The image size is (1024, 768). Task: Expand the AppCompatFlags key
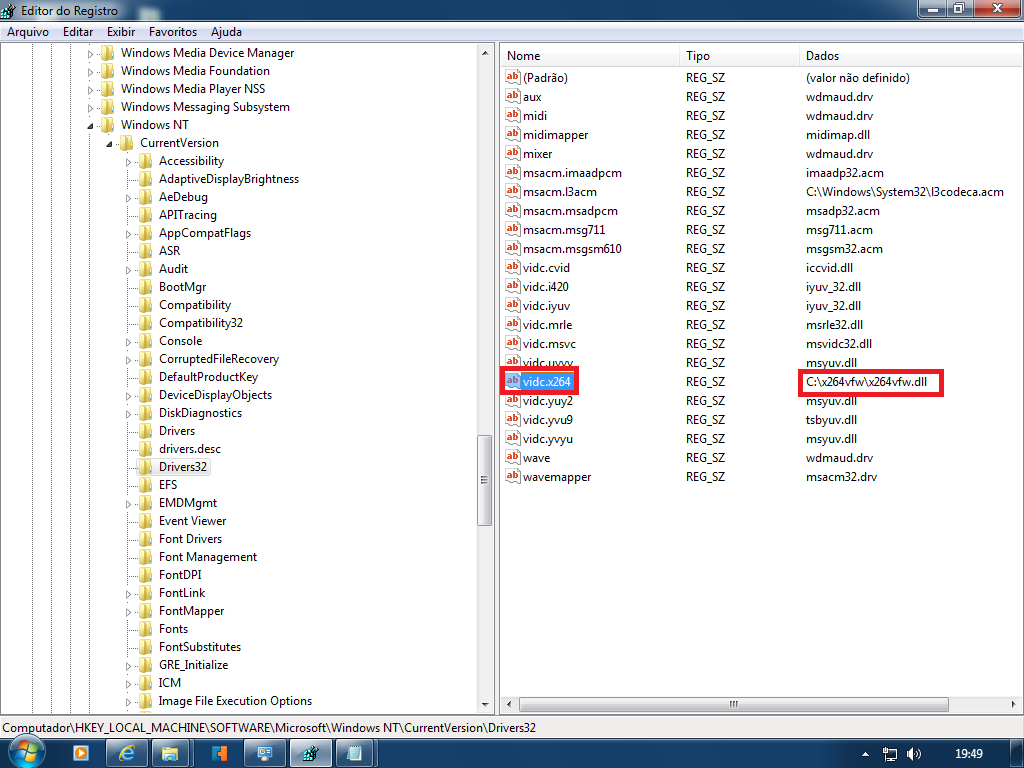click(x=128, y=234)
